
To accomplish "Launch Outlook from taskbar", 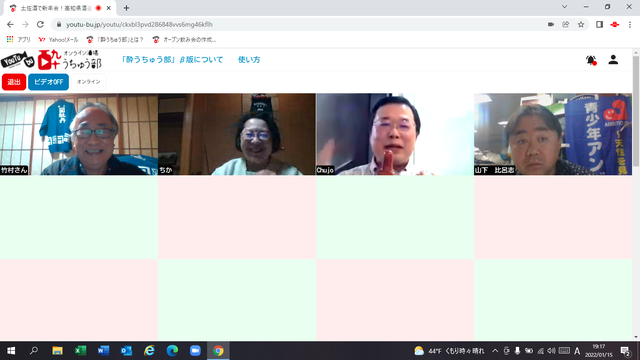I will (126, 351).
